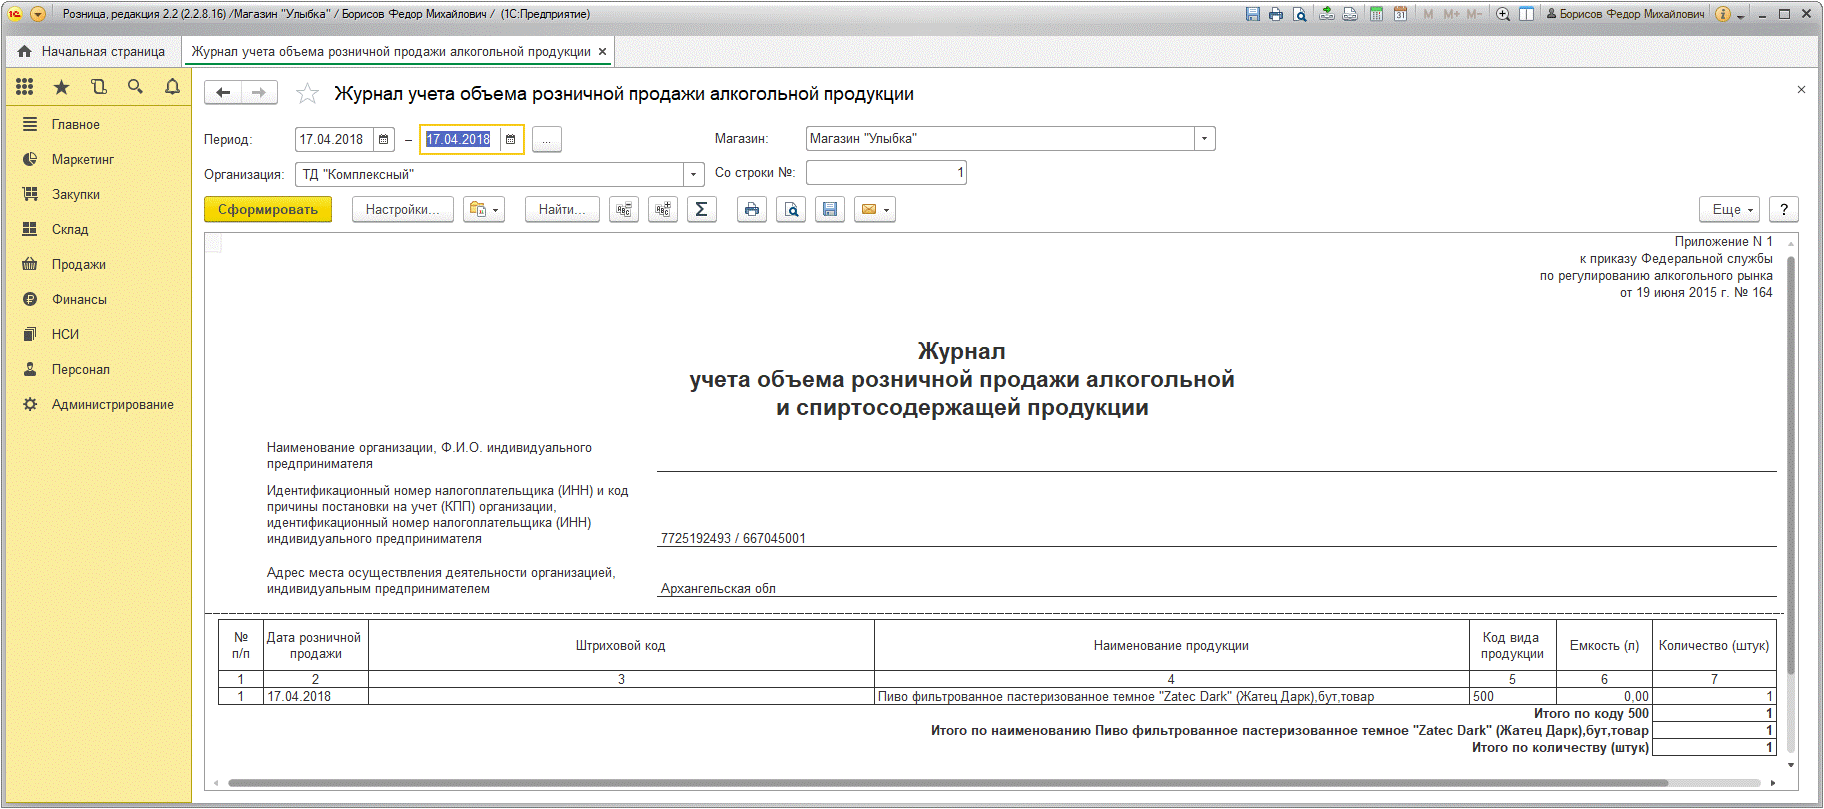The height and width of the screenshot is (809, 1824).
Task: Open notifications bell icon
Action: click(172, 87)
